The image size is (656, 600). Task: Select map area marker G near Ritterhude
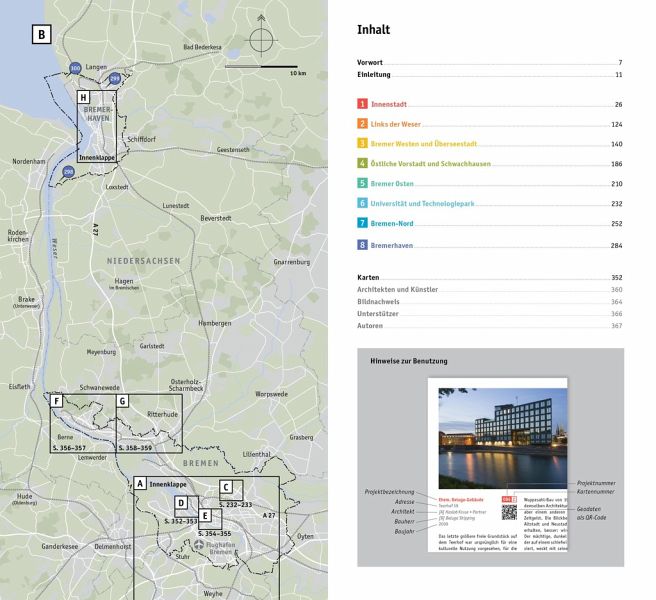click(x=122, y=401)
